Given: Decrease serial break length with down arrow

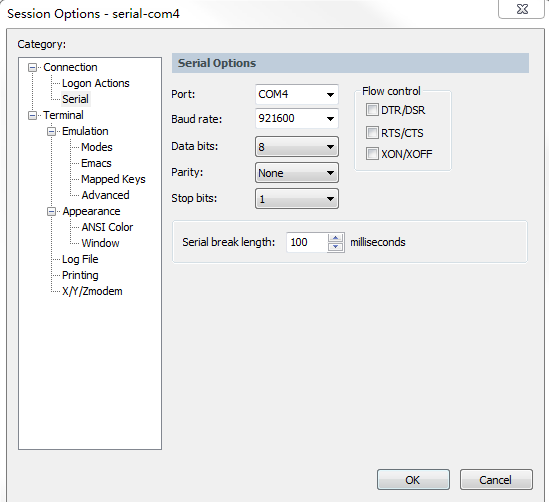Looking at the screenshot, I should tap(335, 247).
